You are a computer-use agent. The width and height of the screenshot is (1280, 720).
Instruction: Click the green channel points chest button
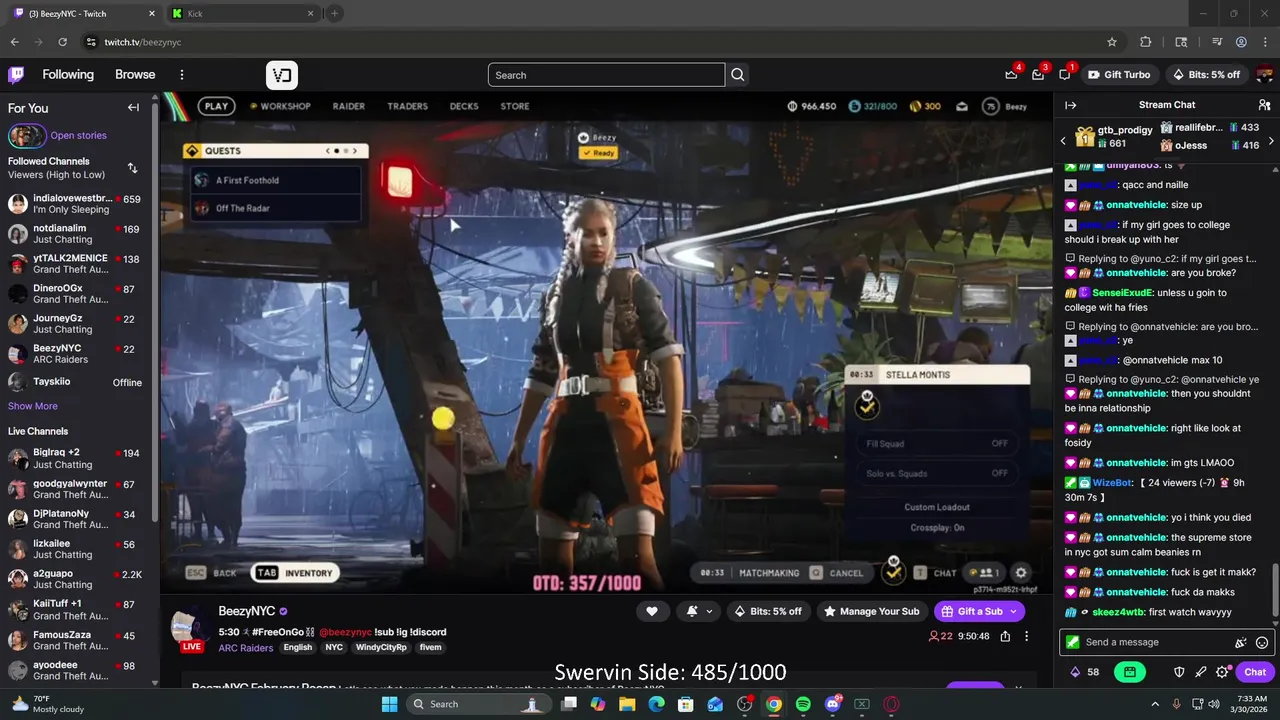(x=1130, y=672)
